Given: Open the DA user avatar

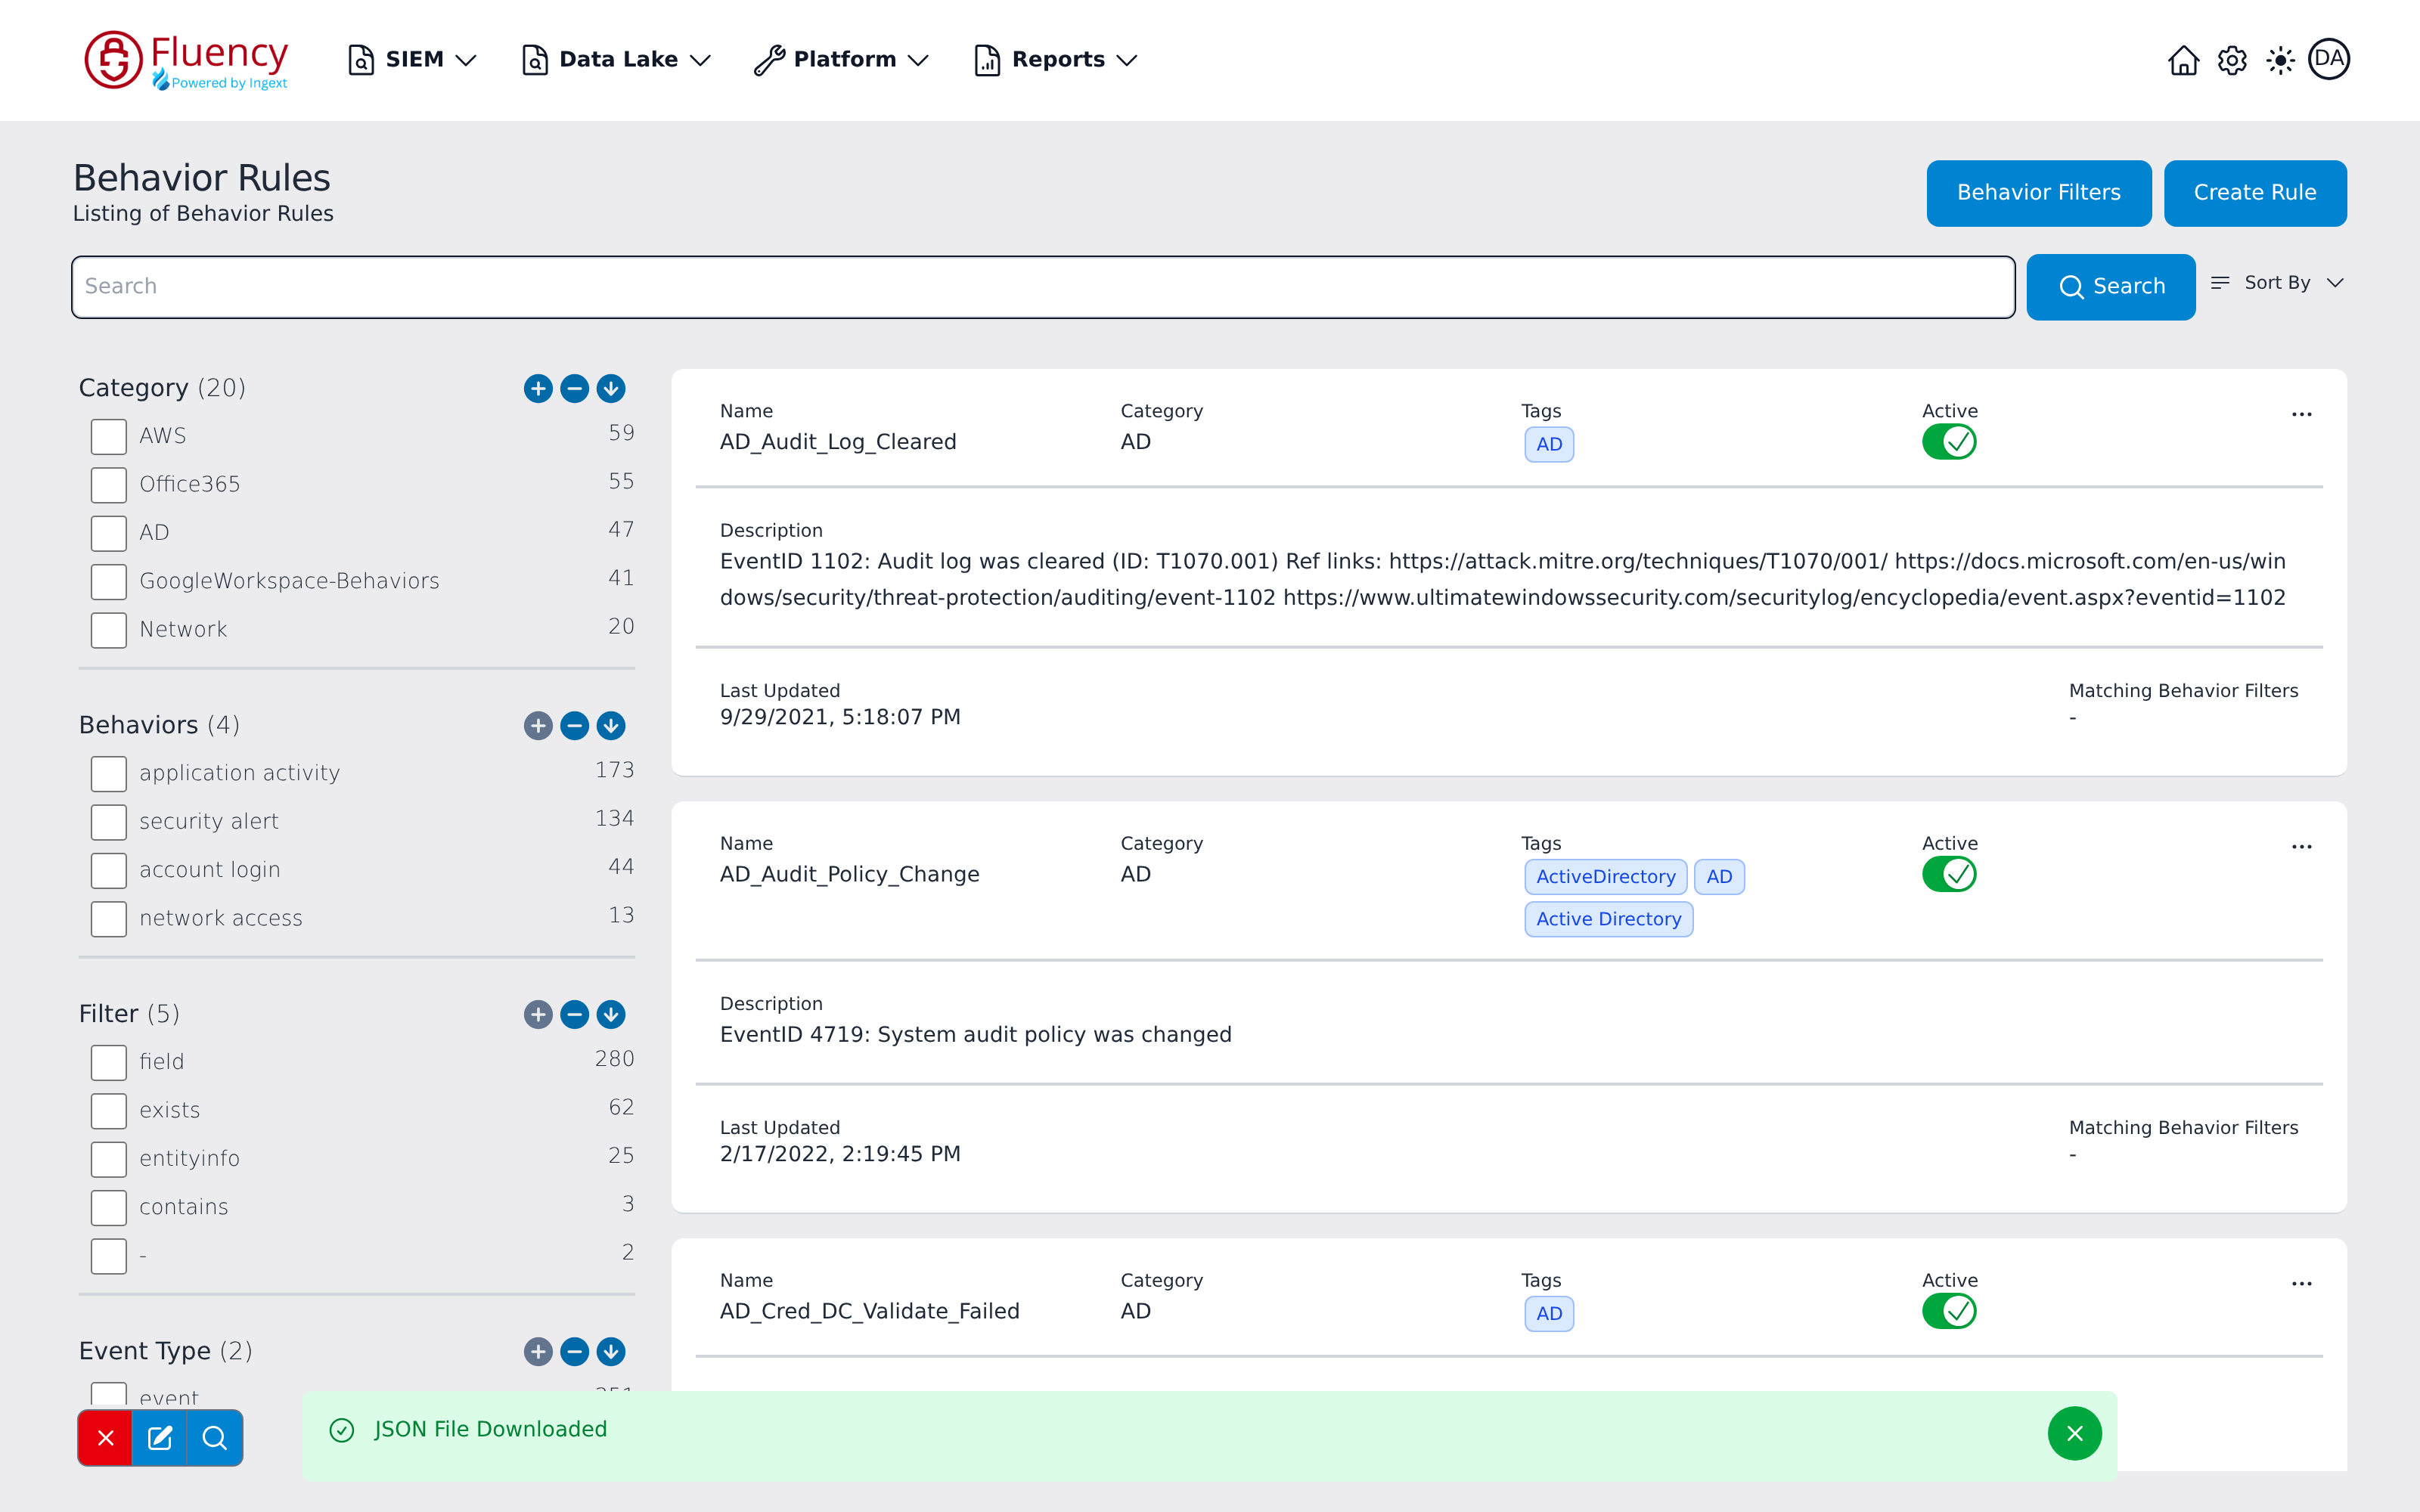Looking at the screenshot, I should [x=2328, y=59].
